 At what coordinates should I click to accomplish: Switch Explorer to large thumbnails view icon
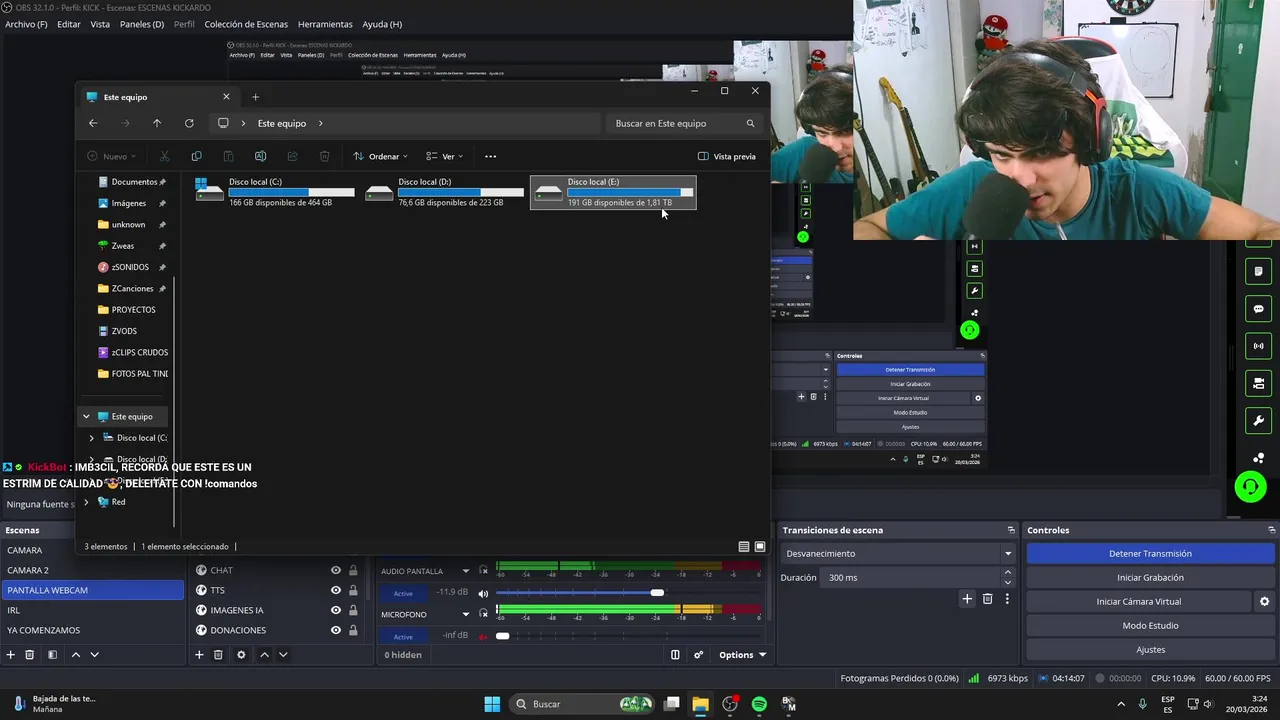(760, 547)
